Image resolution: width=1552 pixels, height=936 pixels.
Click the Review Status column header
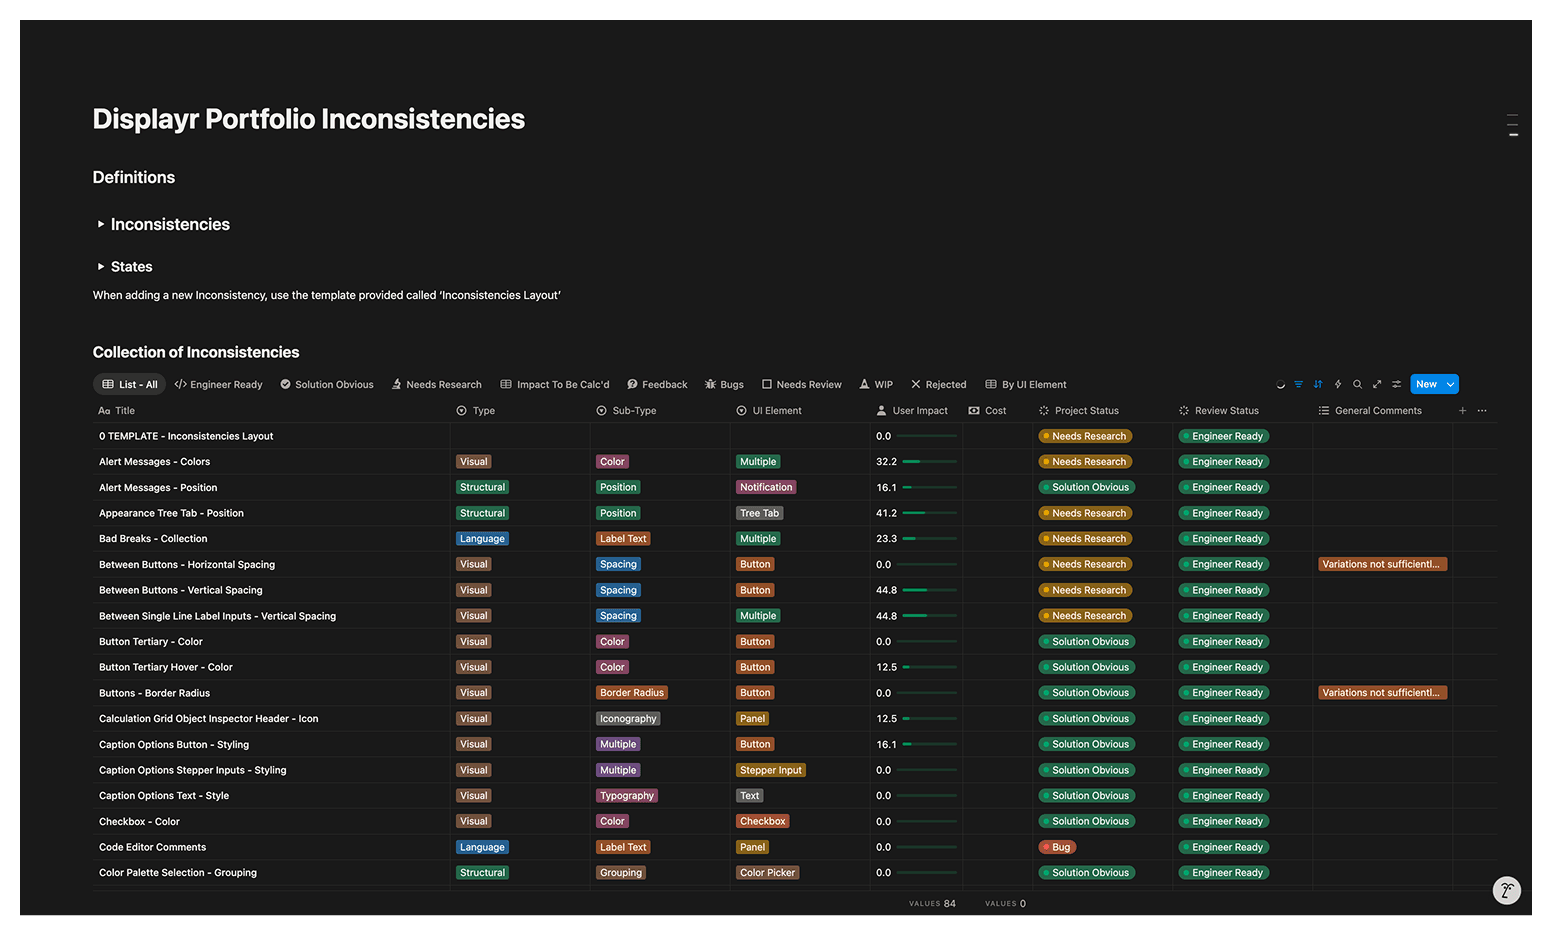(x=1218, y=411)
